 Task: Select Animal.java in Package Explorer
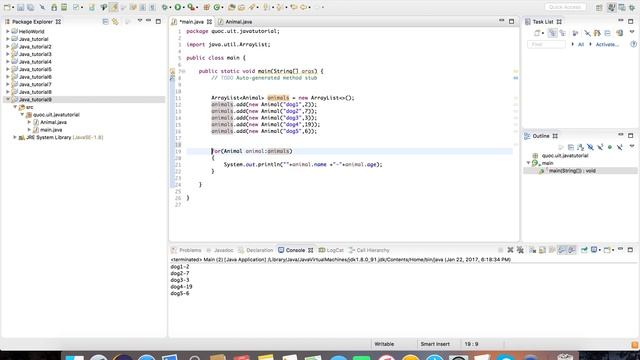tap(53, 122)
